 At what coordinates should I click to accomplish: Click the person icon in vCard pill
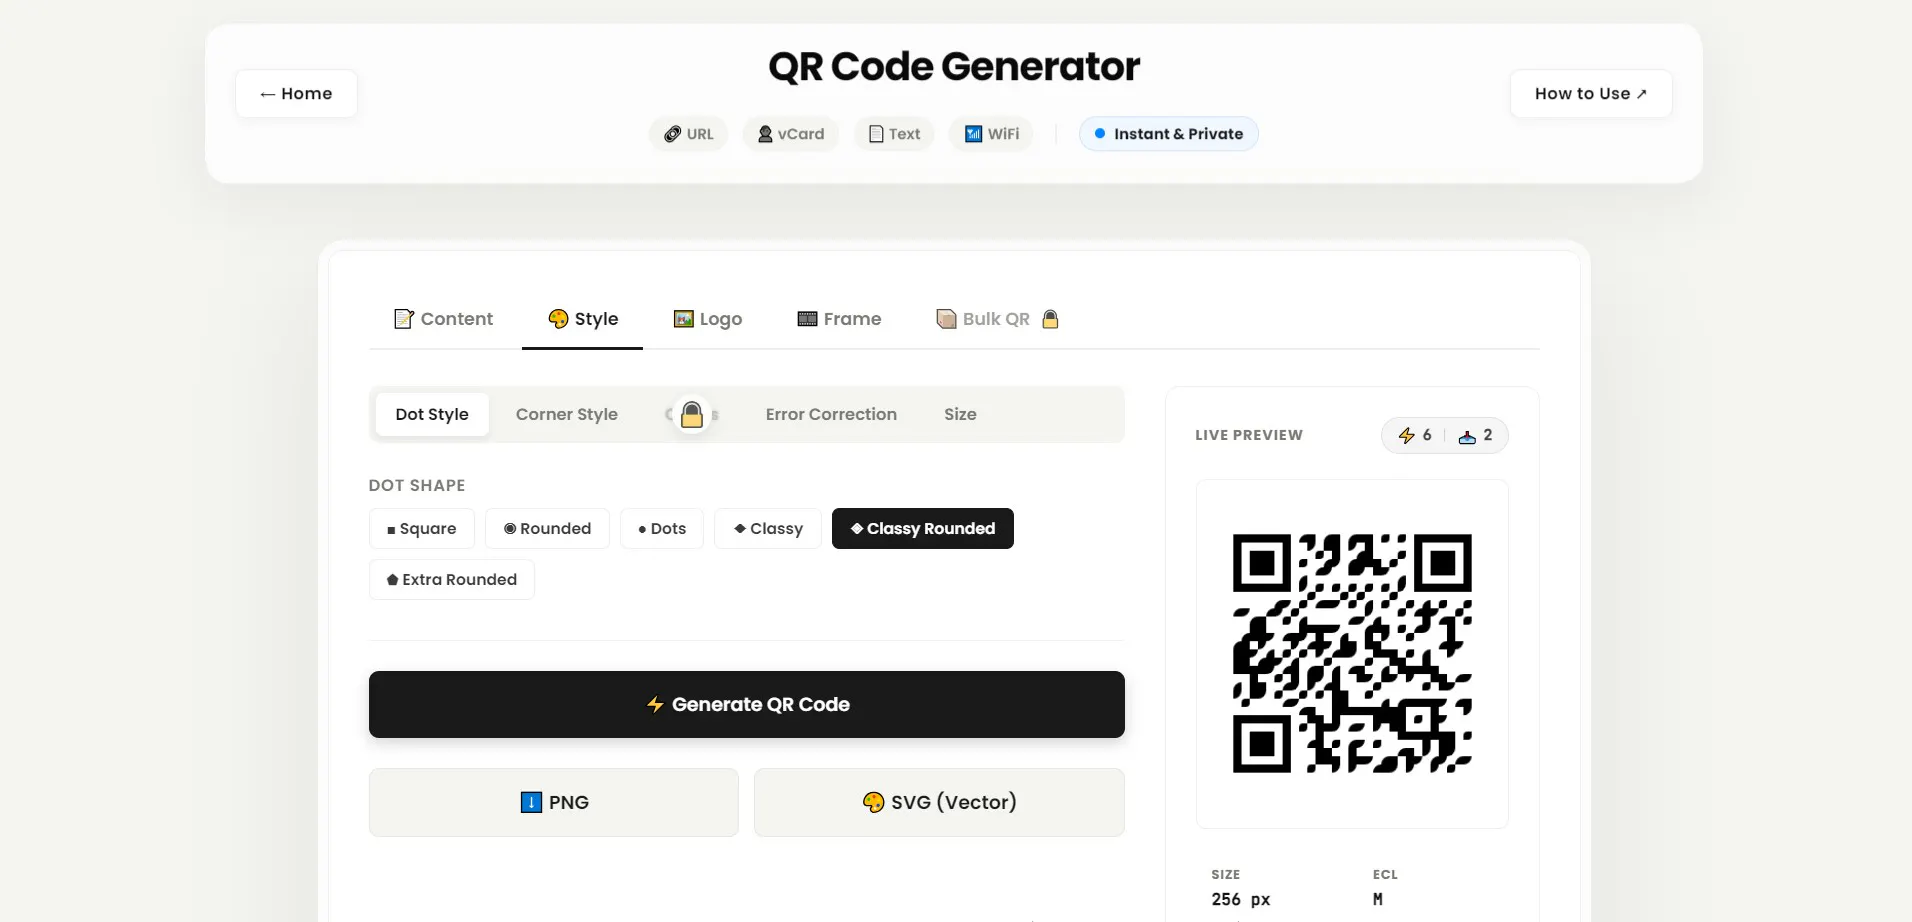click(x=765, y=134)
